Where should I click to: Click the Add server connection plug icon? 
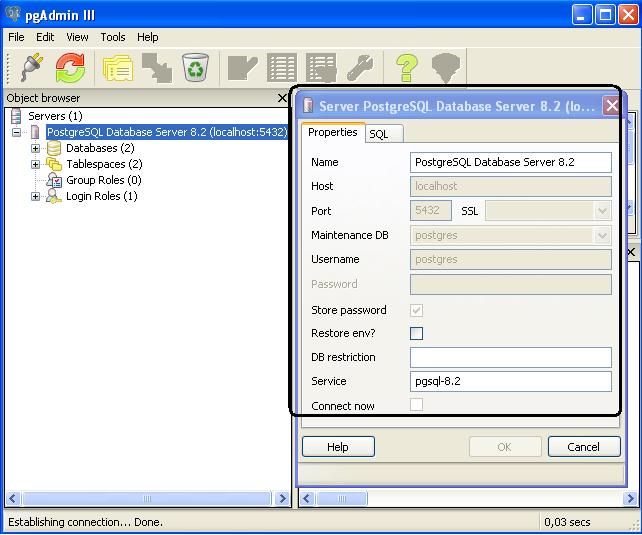pyautogui.click(x=32, y=68)
